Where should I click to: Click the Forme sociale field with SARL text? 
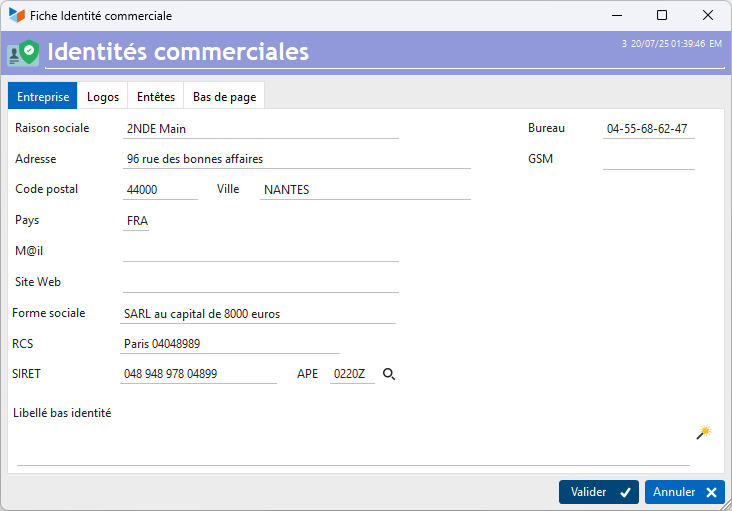pos(258,314)
